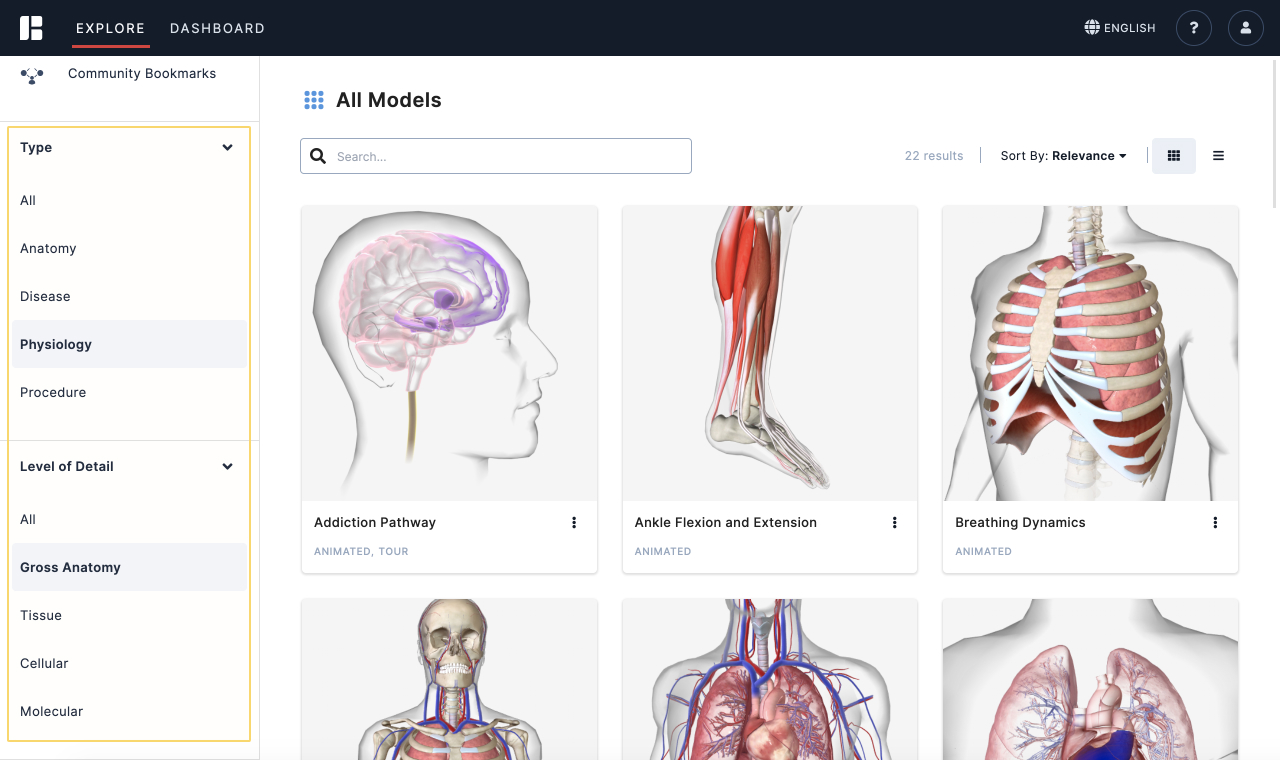
Task: Select All under Level of Detail
Action: point(129,519)
